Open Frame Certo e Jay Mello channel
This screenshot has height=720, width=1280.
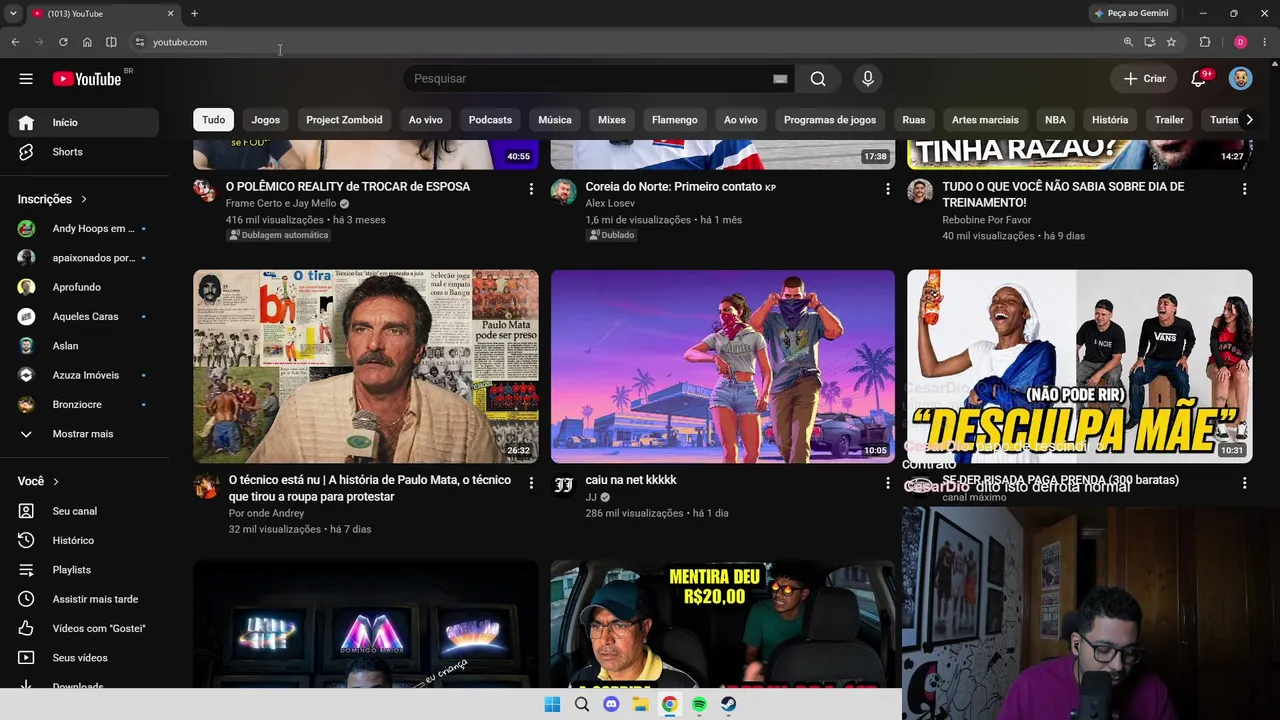tap(281, 203)
